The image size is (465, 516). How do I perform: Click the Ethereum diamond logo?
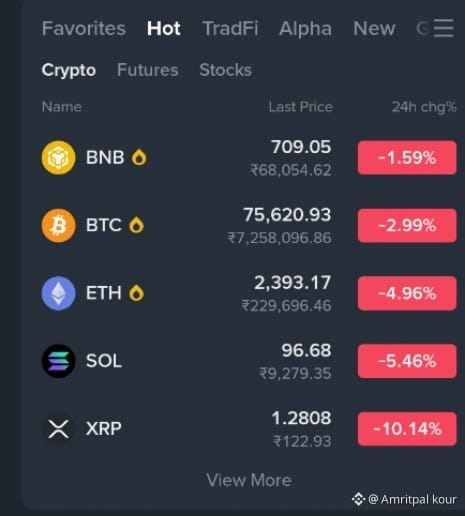(x=58, y=293)
